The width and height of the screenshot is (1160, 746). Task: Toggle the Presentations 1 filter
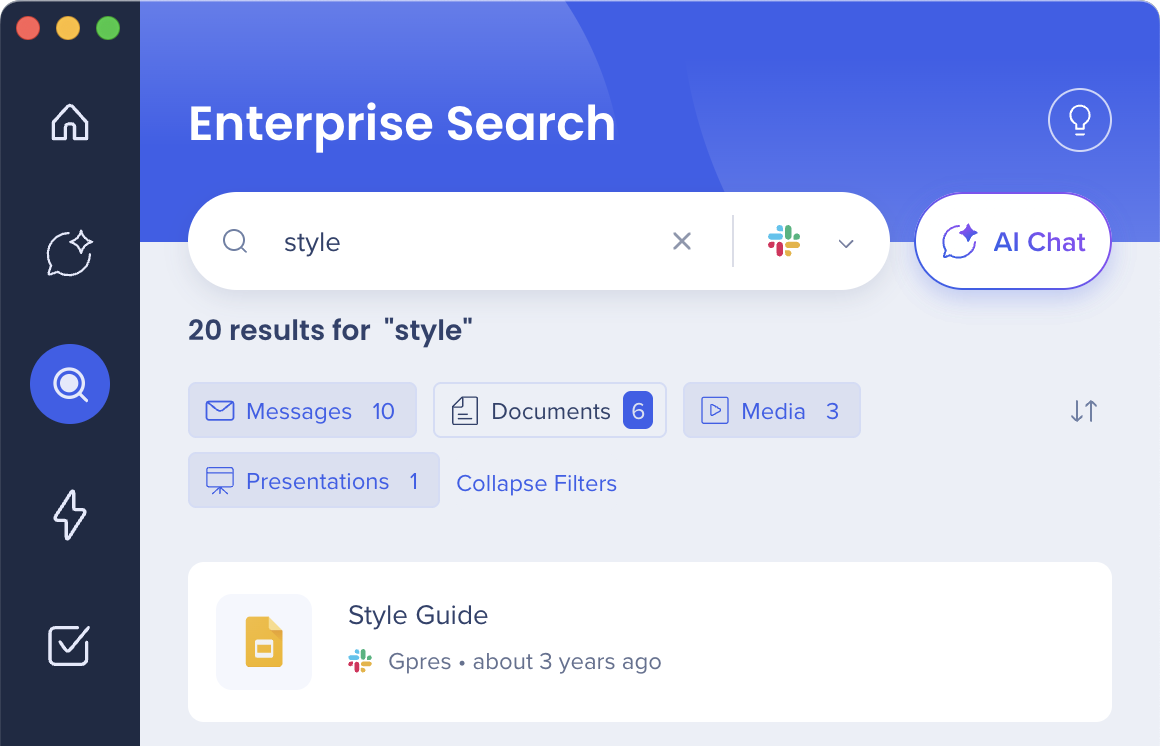(314, 480)
